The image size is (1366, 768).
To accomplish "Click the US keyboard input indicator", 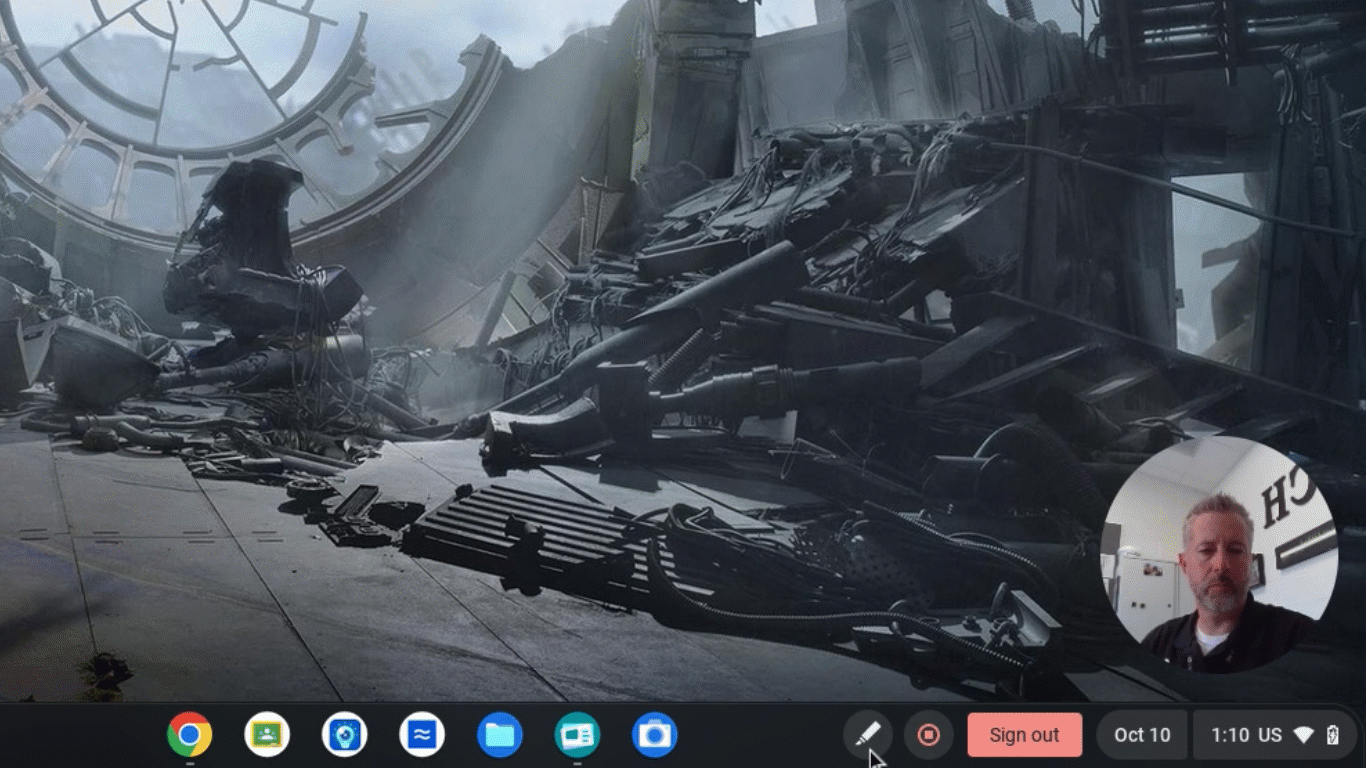I will [1270, 735].
